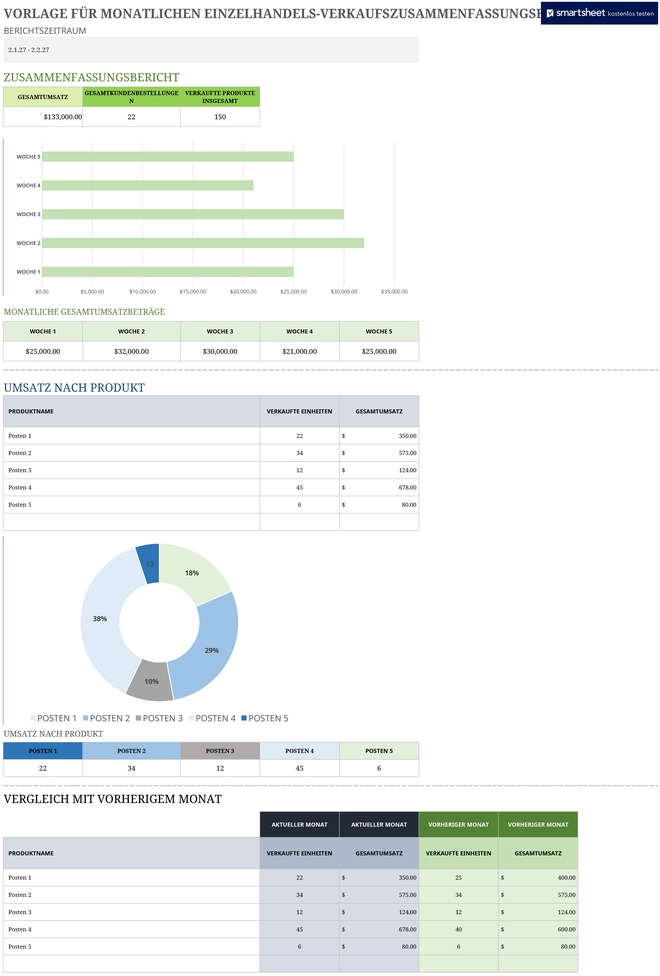Screen dimensions: 660x976
Task: Click the Posten 2 legend color marker
Action: (x=86, y=718)
